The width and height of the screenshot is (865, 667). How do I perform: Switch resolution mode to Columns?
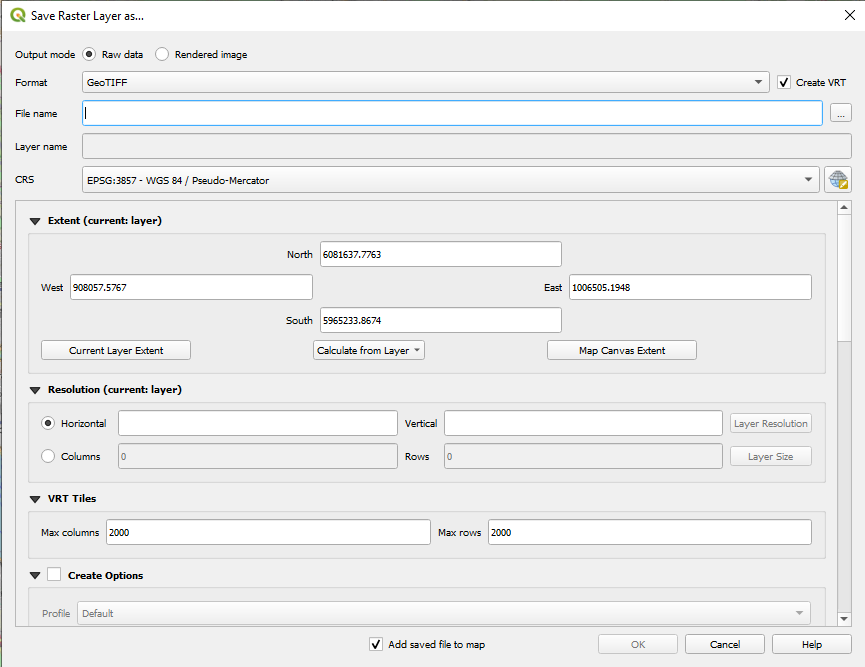[47, 456]
